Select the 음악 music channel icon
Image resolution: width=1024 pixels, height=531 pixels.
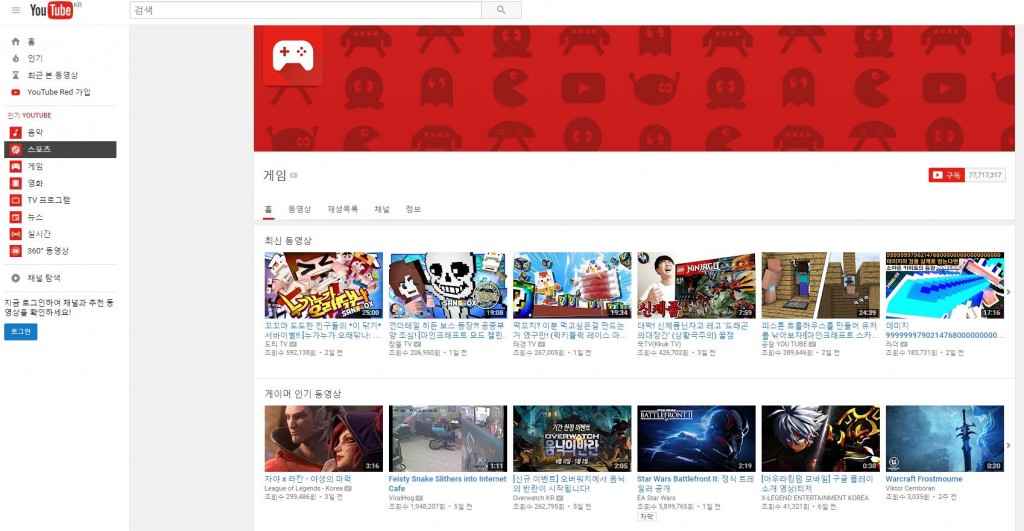pyautogui.click(x=16, y=133)
